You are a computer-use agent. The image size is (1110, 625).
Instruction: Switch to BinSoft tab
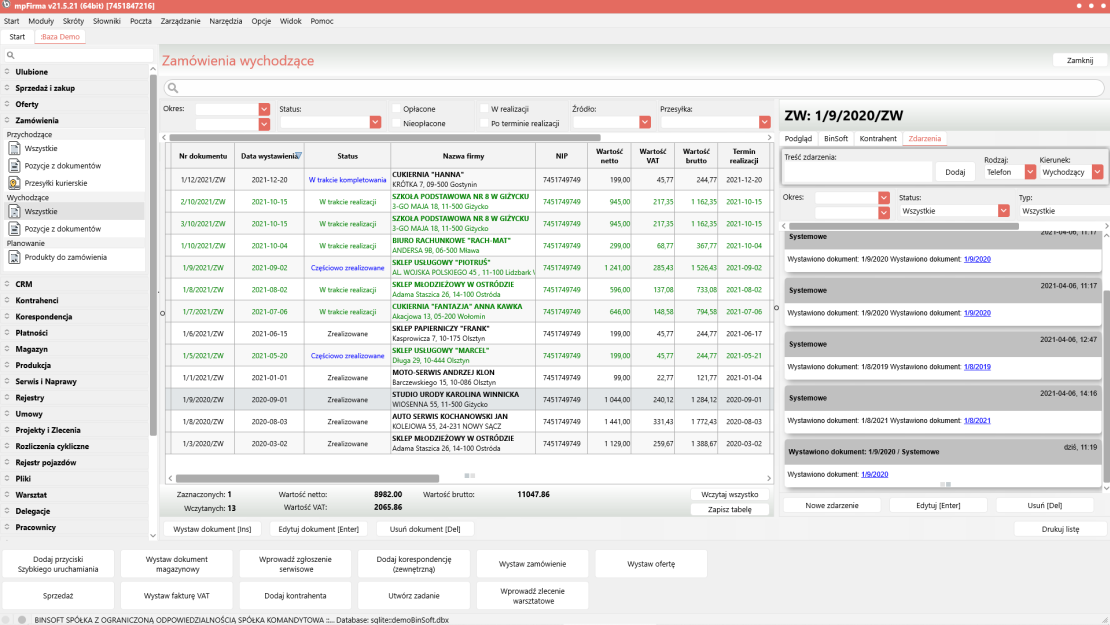[835, 139]
